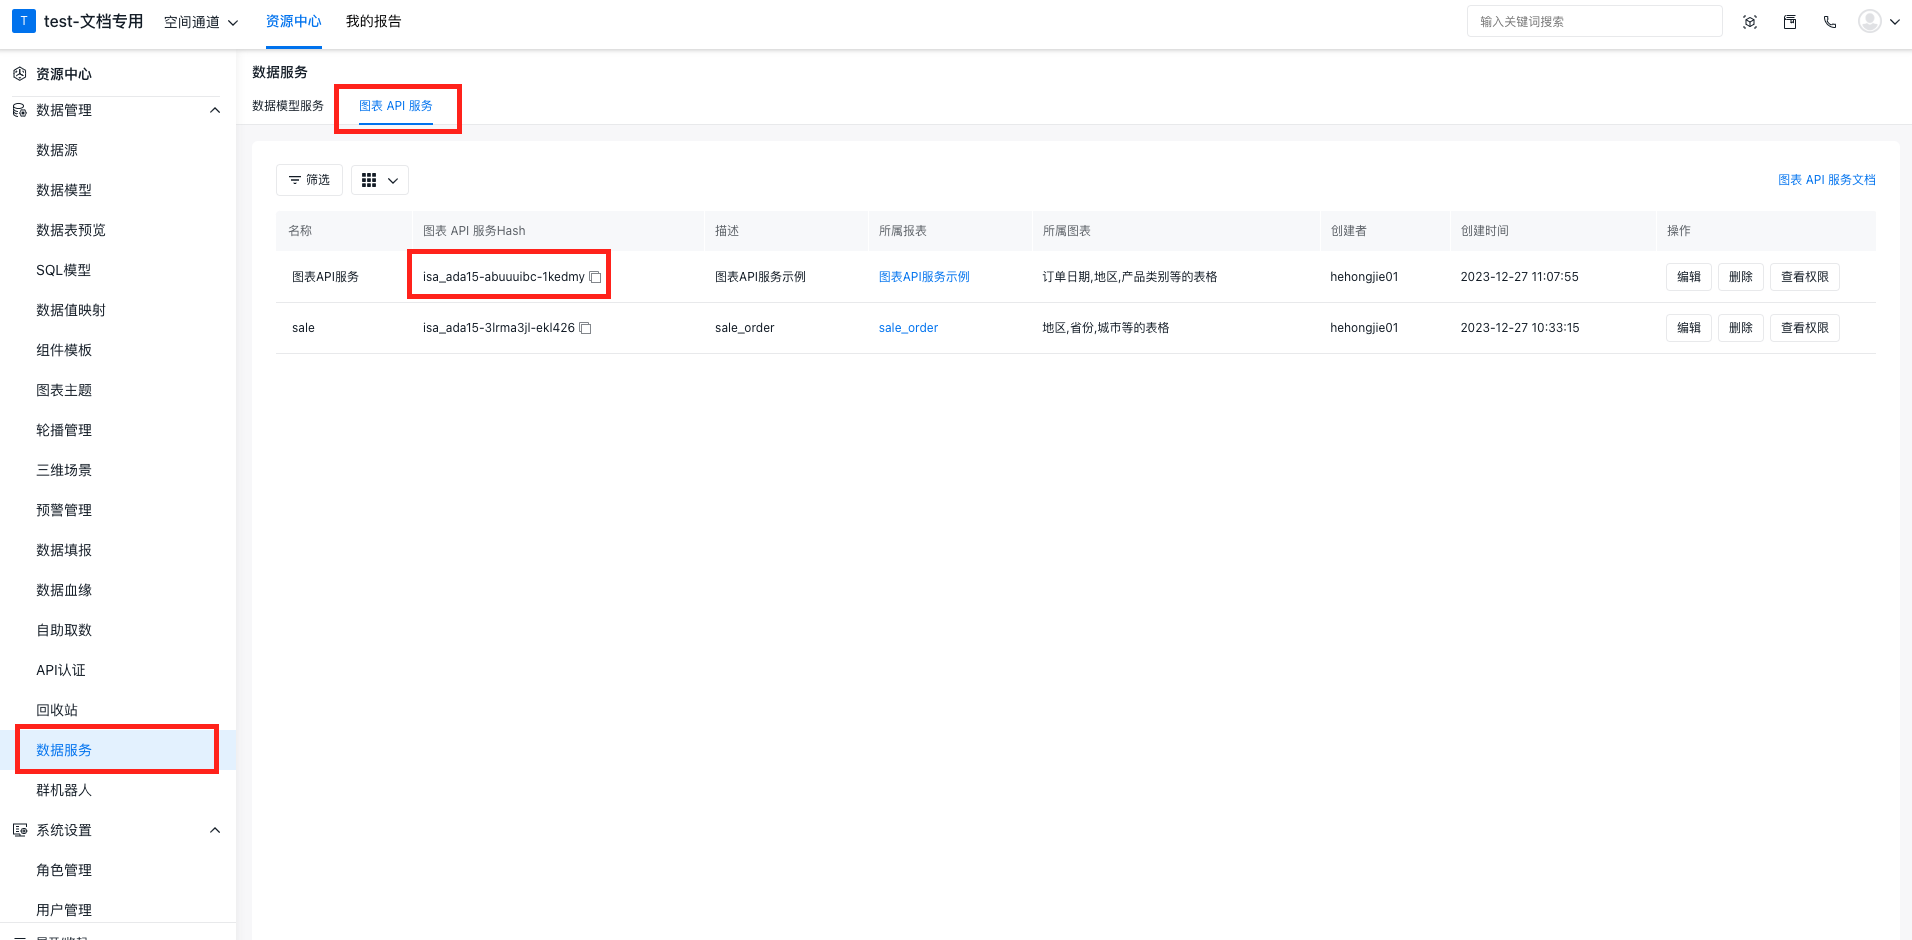Viewport: 1912px width, 940px height.
Task: Delete the 图表API服务 row
Action: pos(1740,277)
